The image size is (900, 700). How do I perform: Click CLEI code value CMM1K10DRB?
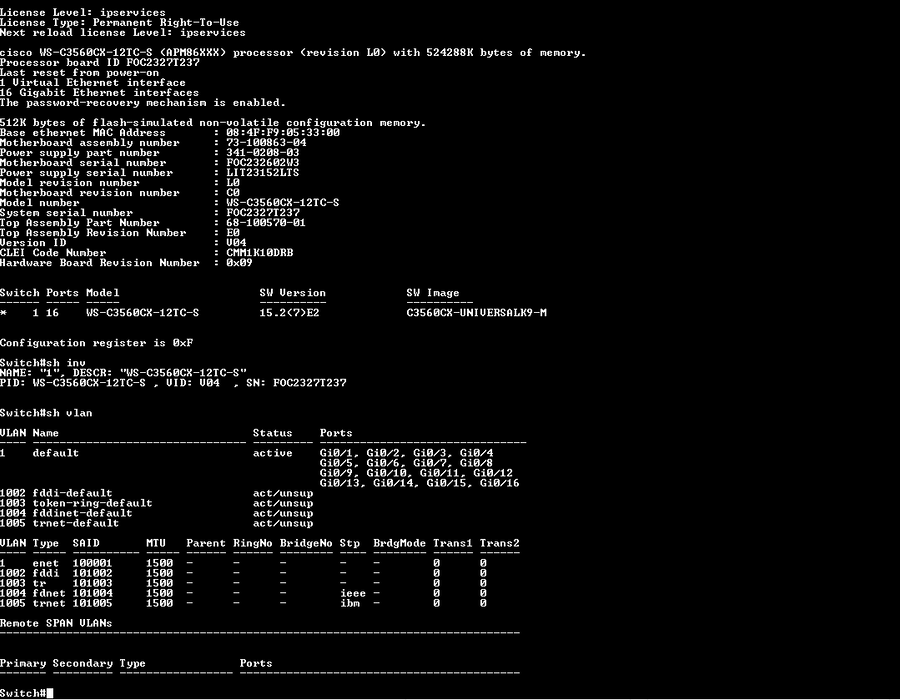click(259, 253)
